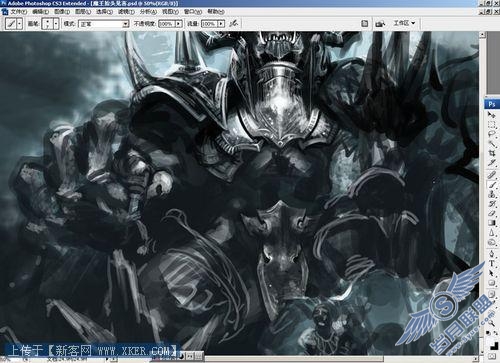Open the 帮助 (Help) menu
This screenshot has height=363, width=500.
pos(215,12)
